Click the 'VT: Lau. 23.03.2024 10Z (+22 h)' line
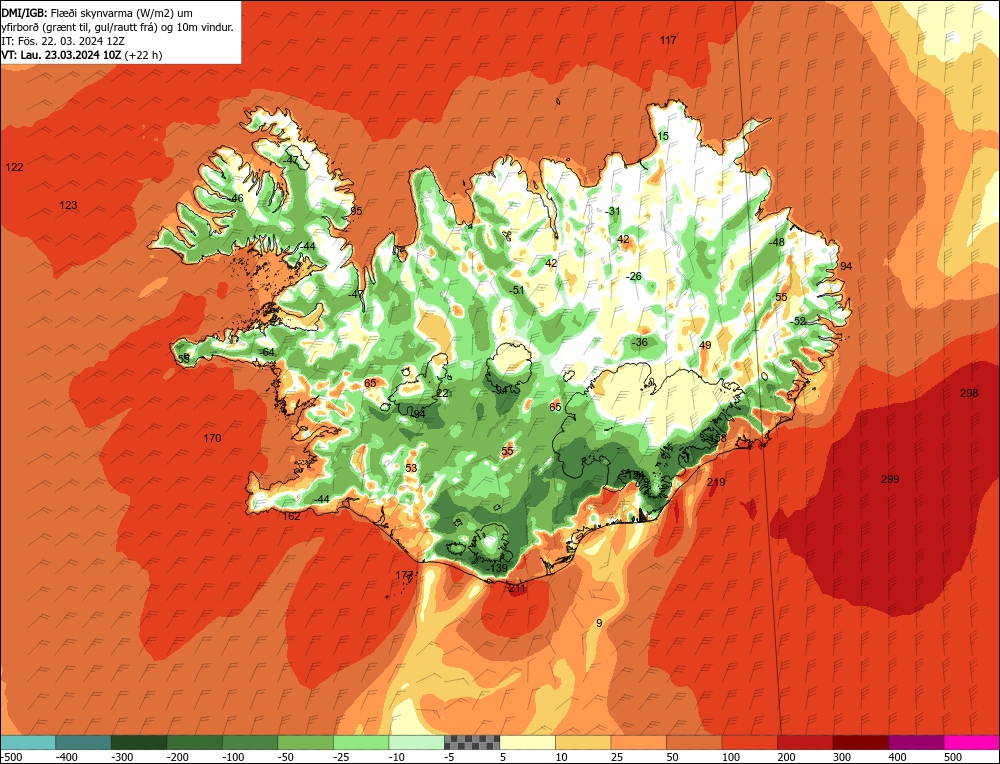The image size is (1000, 764). coord(82,55)
